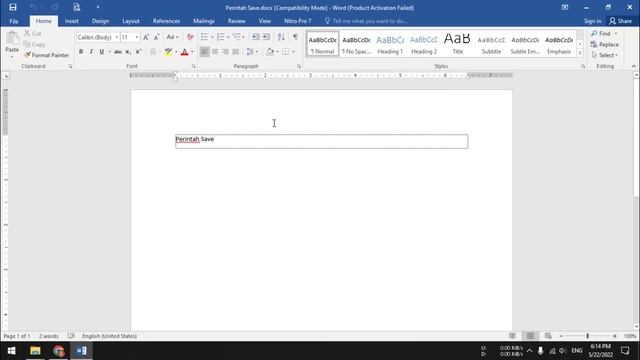Switch to the Nitro Pro 7 tab
640x360 pixels.
[x=298, y=21]
